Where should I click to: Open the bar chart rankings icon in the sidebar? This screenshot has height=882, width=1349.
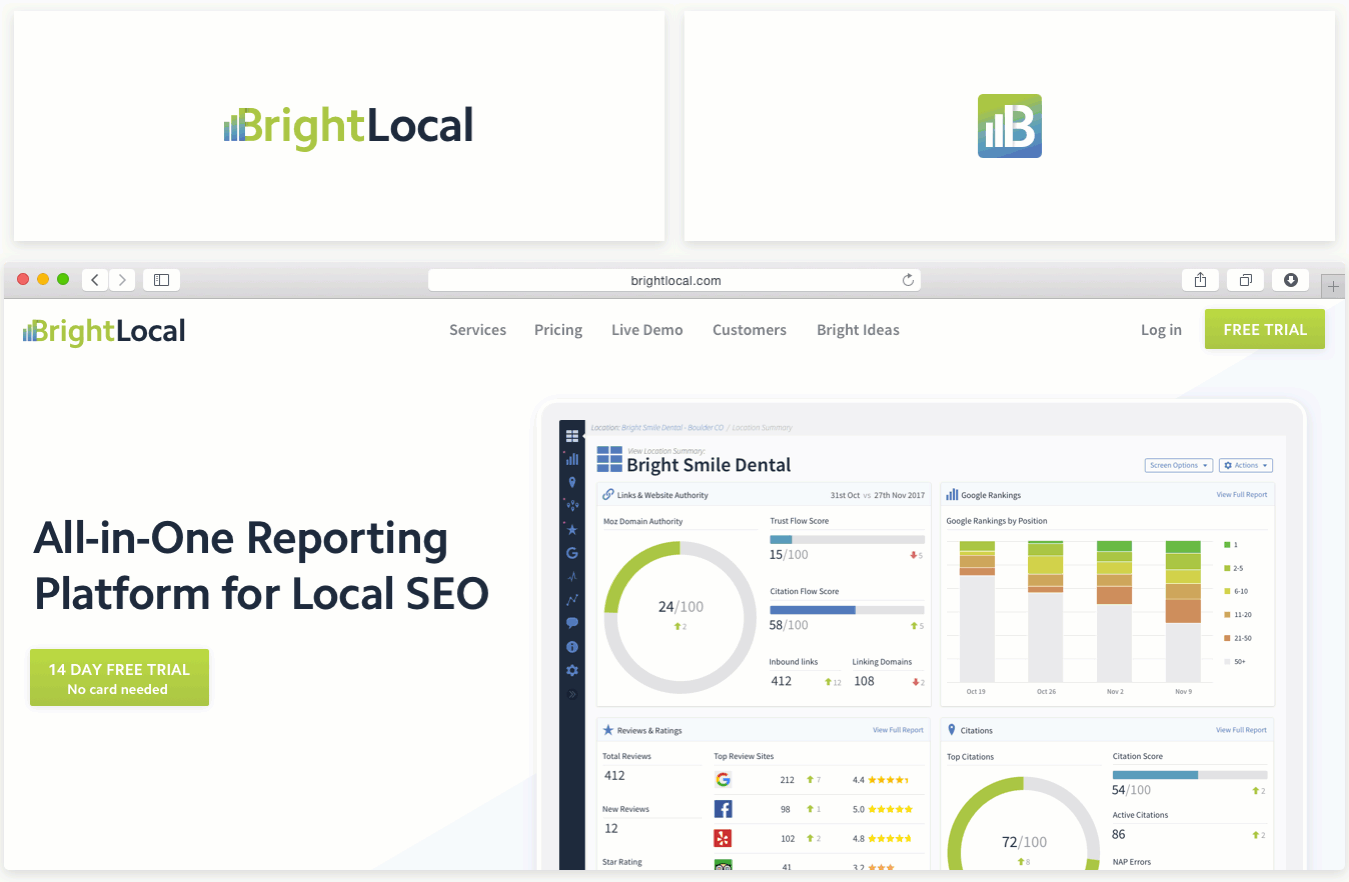click(x=572, y=459)
